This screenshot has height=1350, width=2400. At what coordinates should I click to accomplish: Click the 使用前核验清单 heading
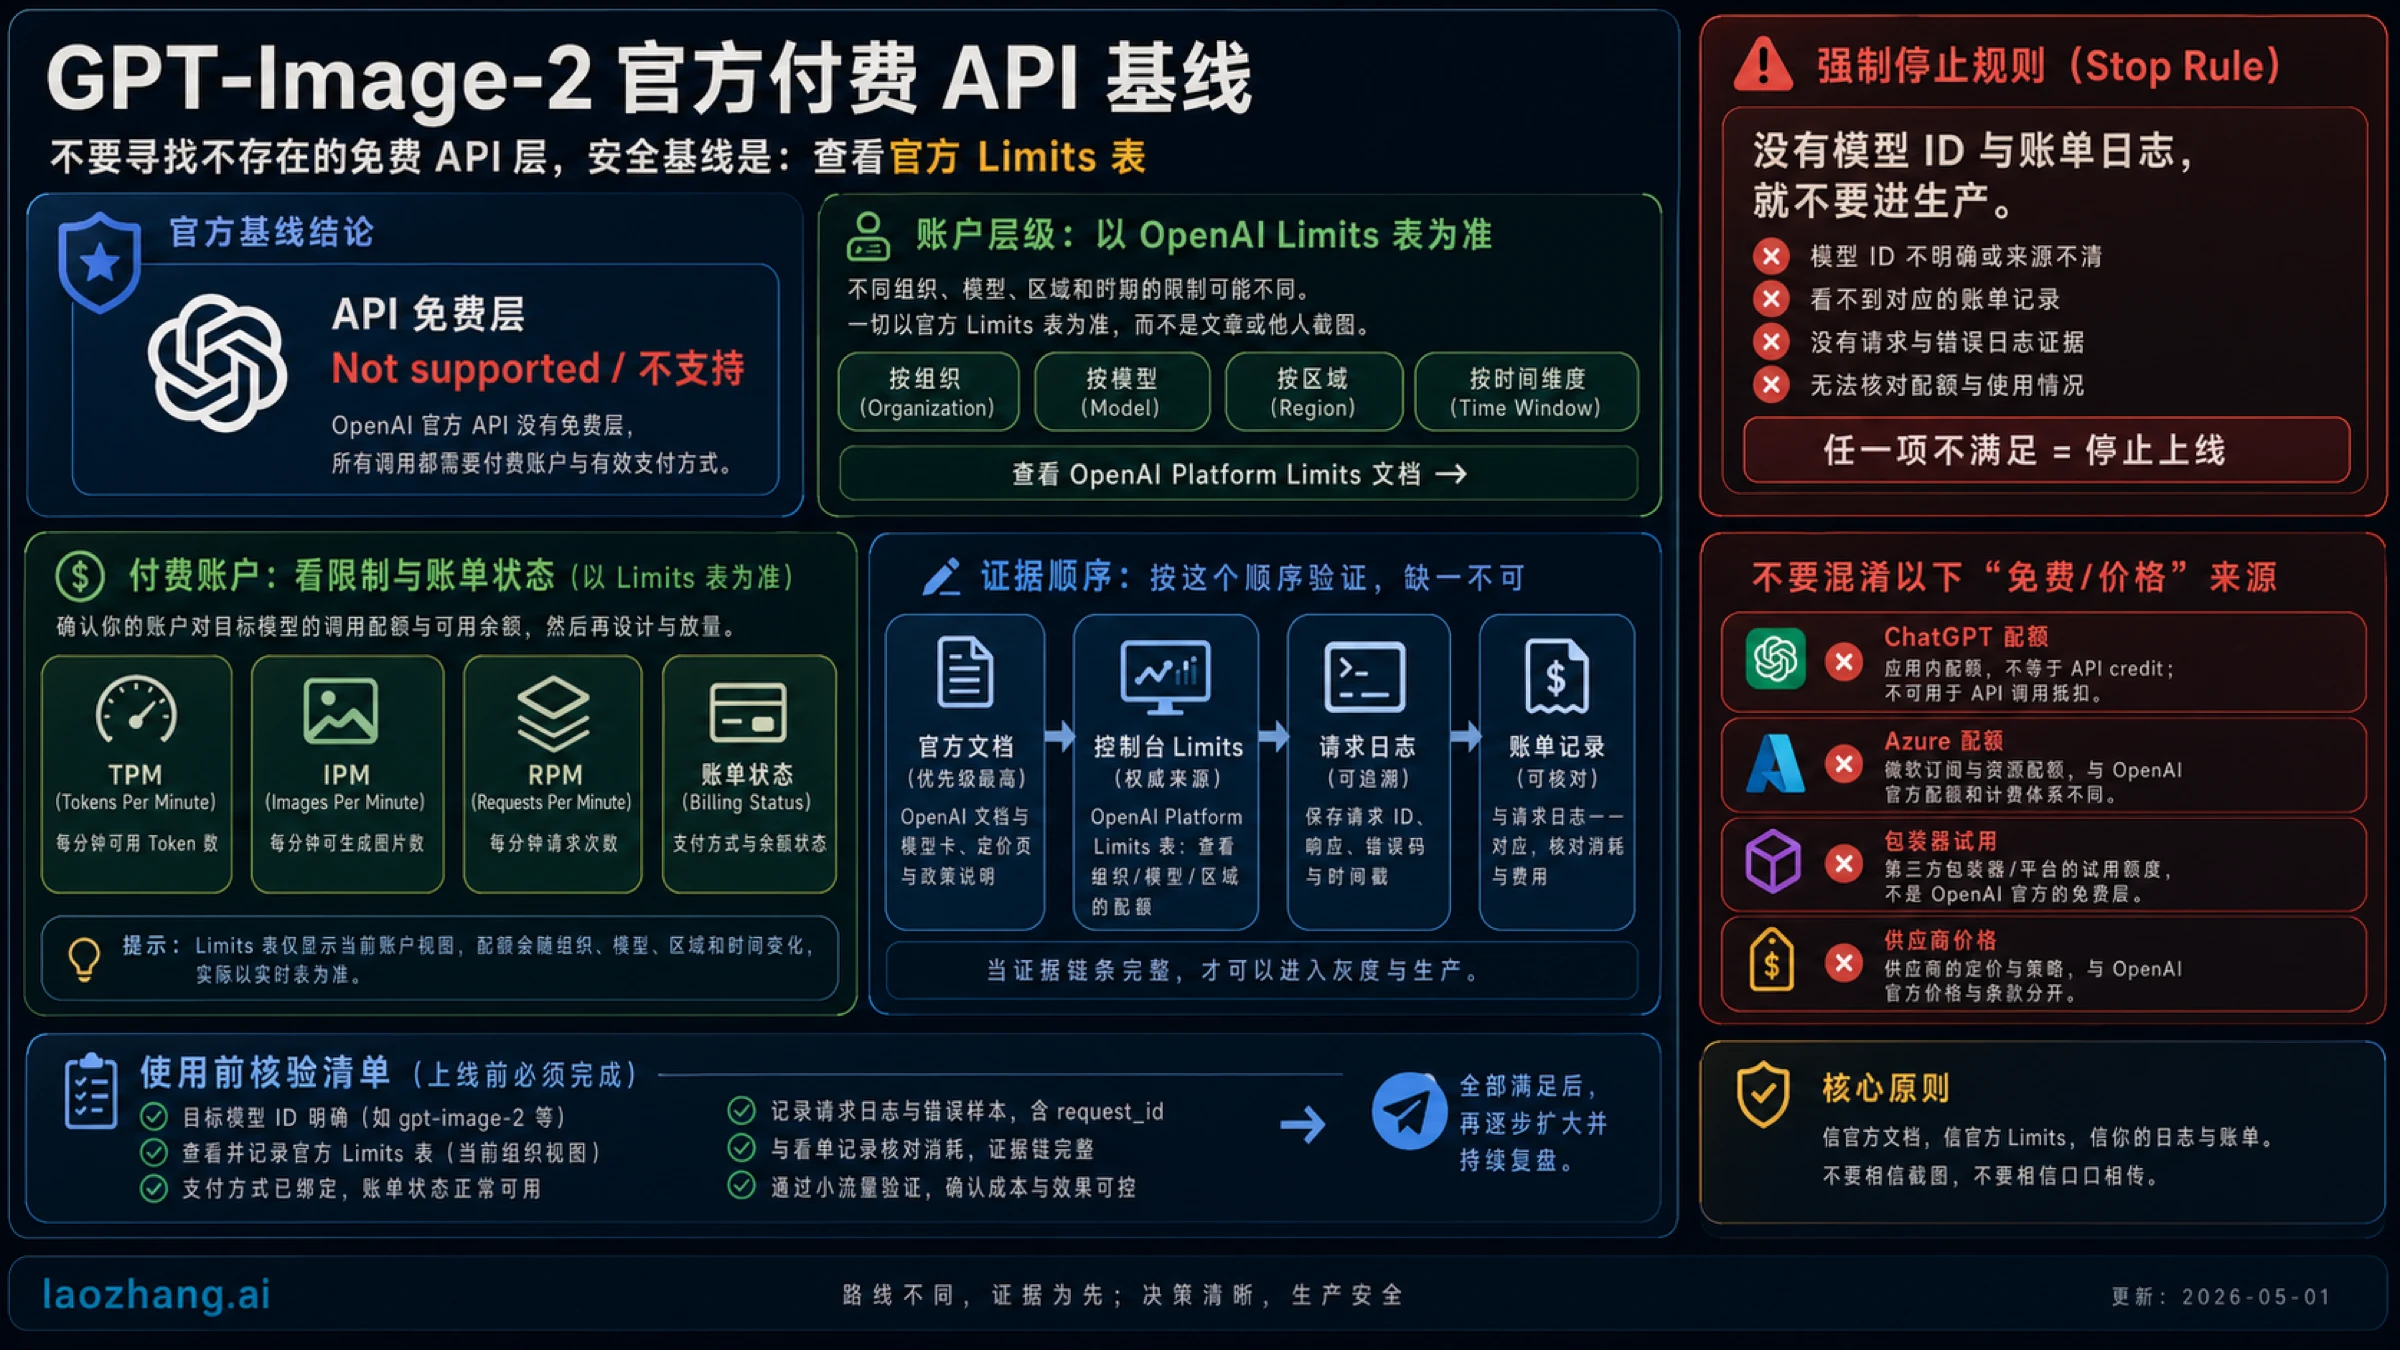[265, 1072]
